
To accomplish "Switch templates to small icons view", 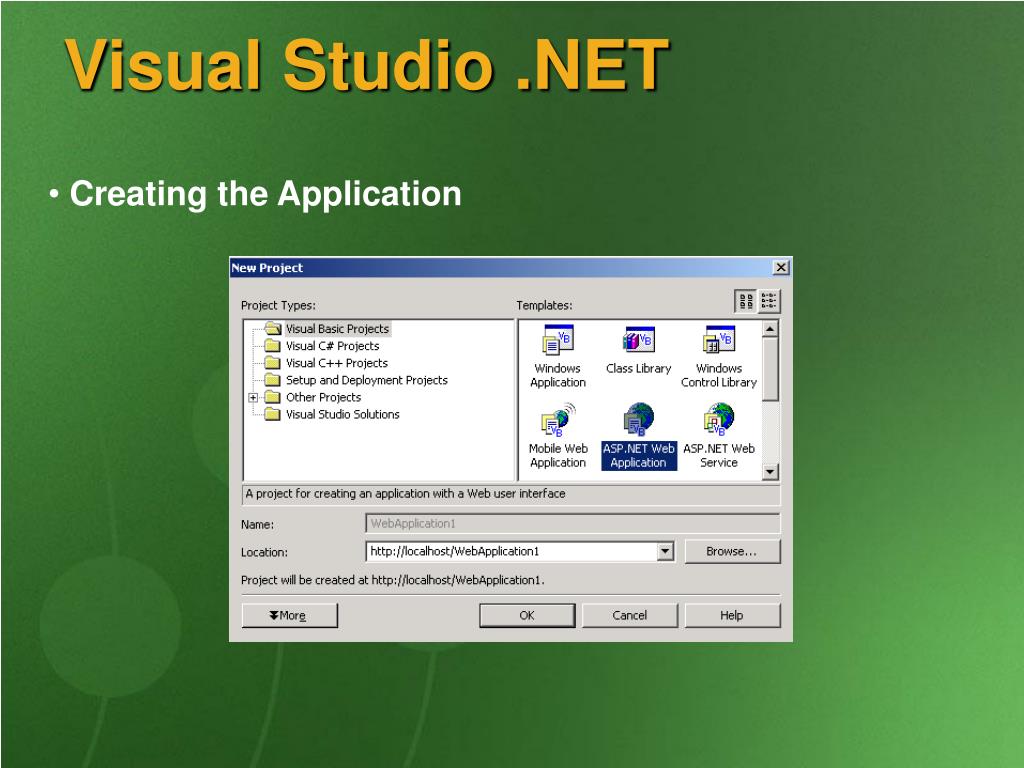I will (x=769, y=301).
